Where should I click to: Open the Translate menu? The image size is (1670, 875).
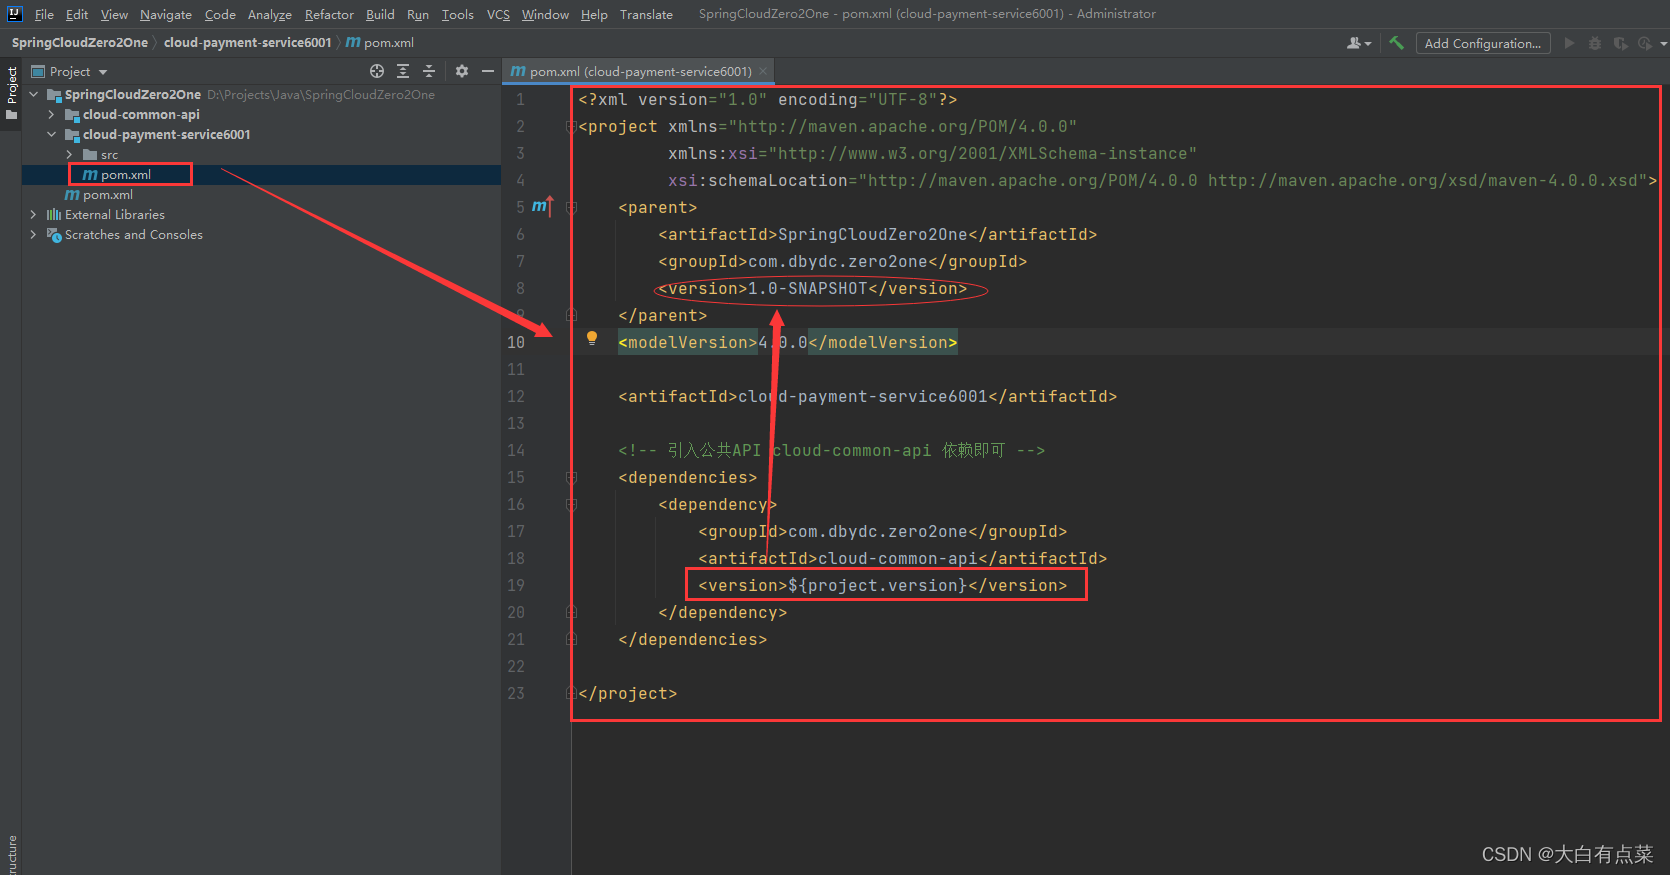tap(646, 14)
